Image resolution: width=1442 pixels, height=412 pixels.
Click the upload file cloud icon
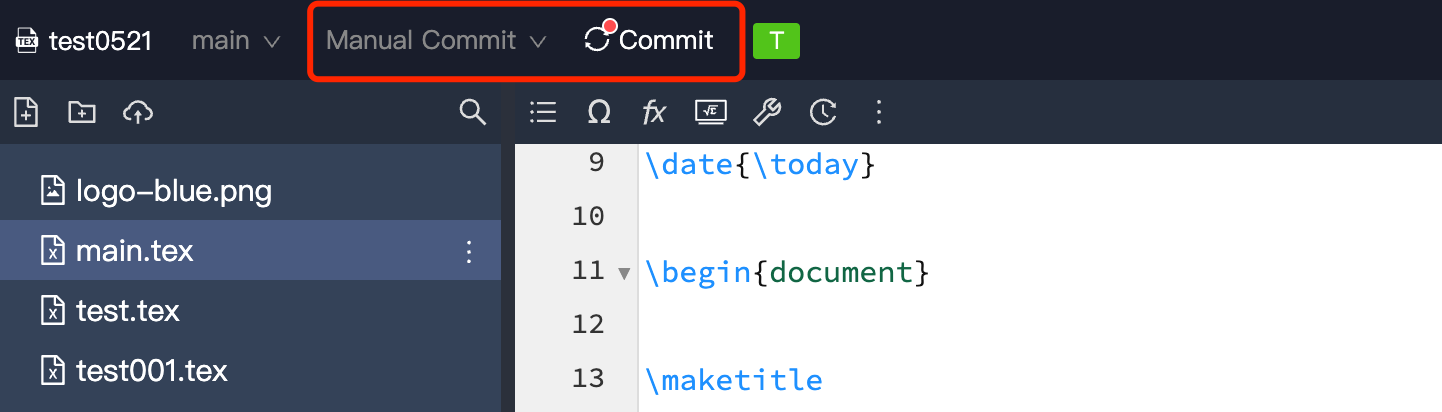pyautogui.click(x=137, y=112)
